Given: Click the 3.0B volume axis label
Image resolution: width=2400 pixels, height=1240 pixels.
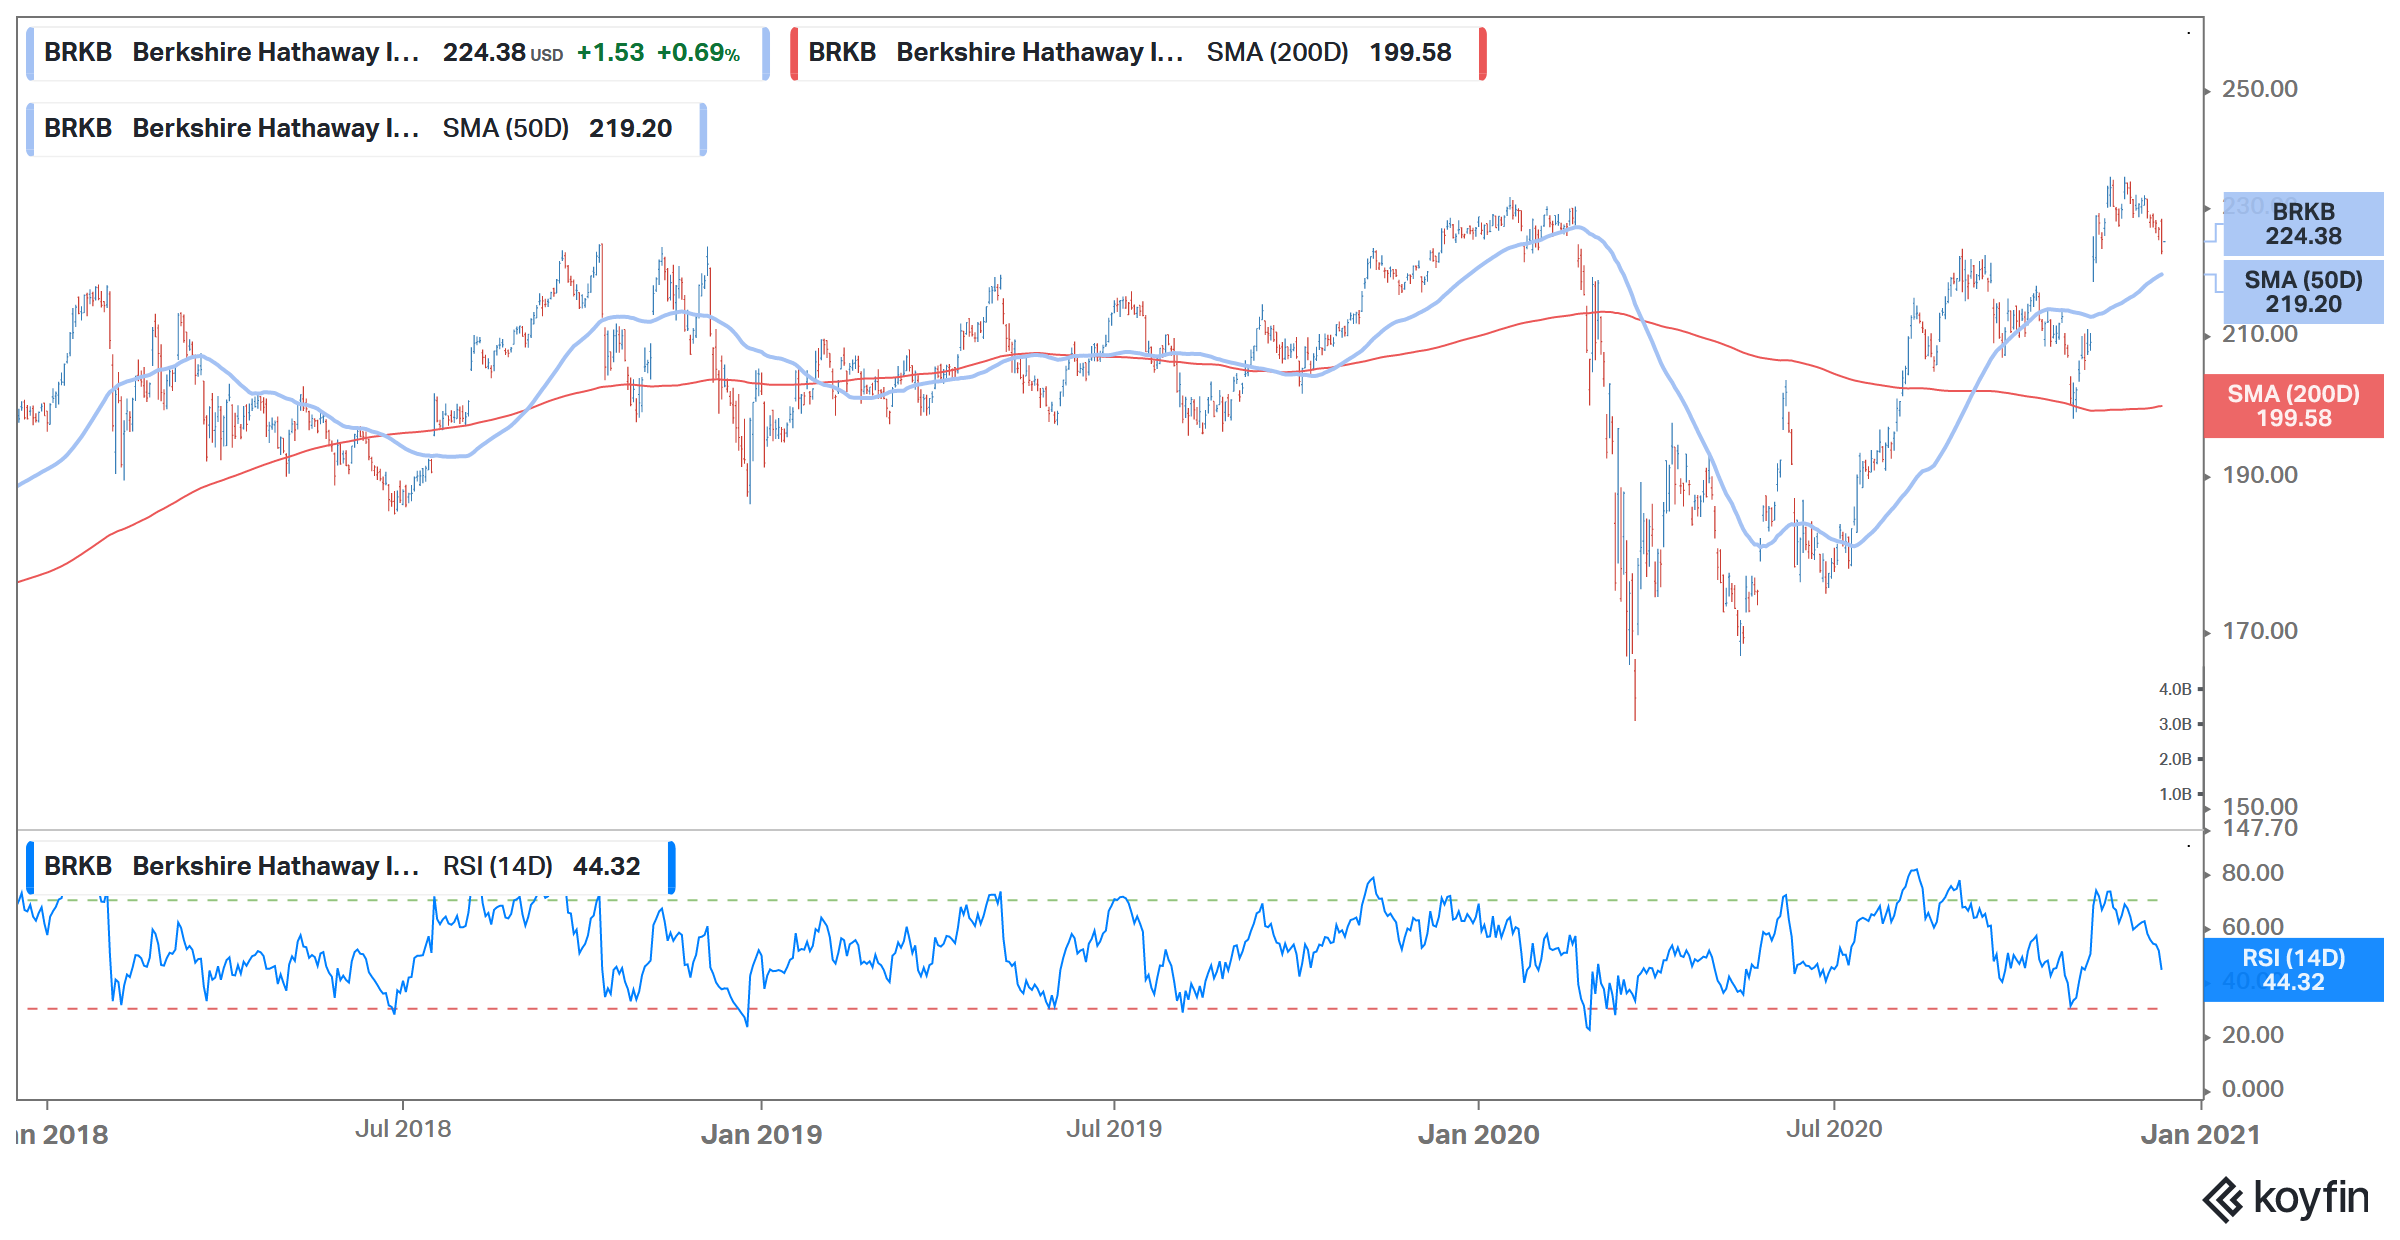Looking at the screenshot, I should [2175, 724].
